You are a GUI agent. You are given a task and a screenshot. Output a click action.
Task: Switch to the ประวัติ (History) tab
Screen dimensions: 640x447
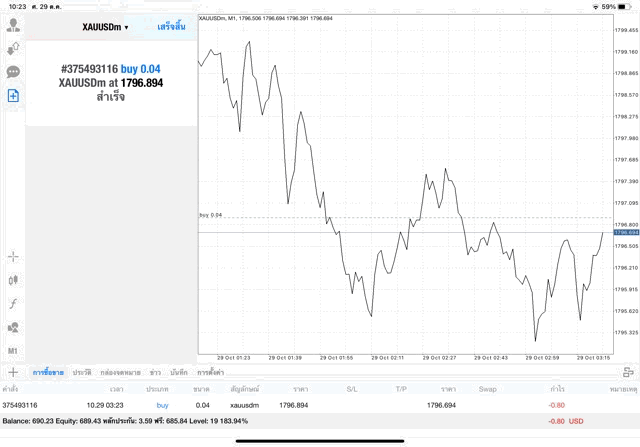tap(82, 372)
